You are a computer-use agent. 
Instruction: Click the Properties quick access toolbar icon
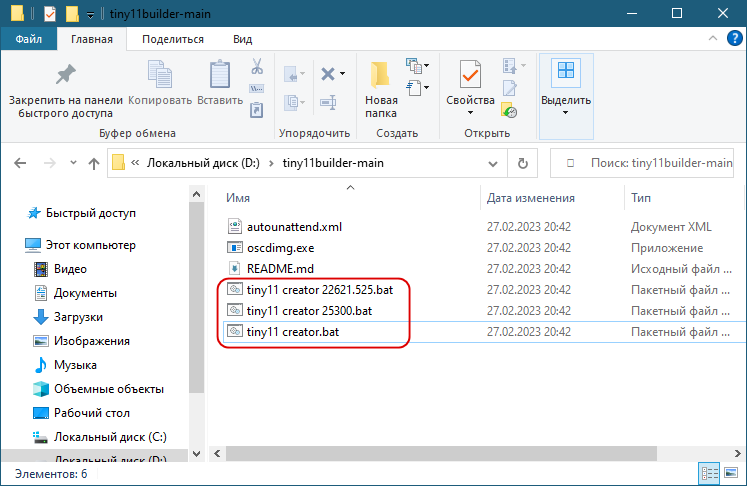[x=50, y=14]
